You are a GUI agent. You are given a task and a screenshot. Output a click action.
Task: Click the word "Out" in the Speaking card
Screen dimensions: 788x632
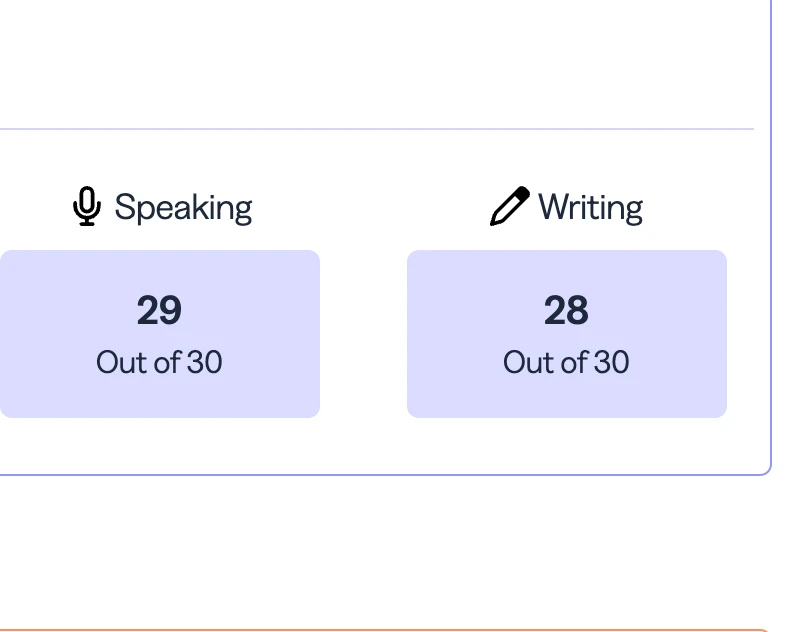pos(119,362)
